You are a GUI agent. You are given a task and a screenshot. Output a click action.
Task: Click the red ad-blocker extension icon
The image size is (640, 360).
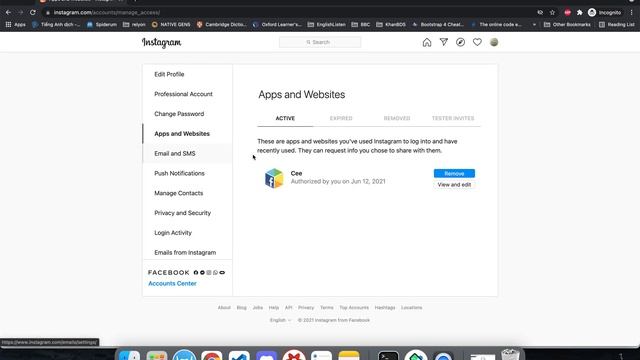click(567, 13)
